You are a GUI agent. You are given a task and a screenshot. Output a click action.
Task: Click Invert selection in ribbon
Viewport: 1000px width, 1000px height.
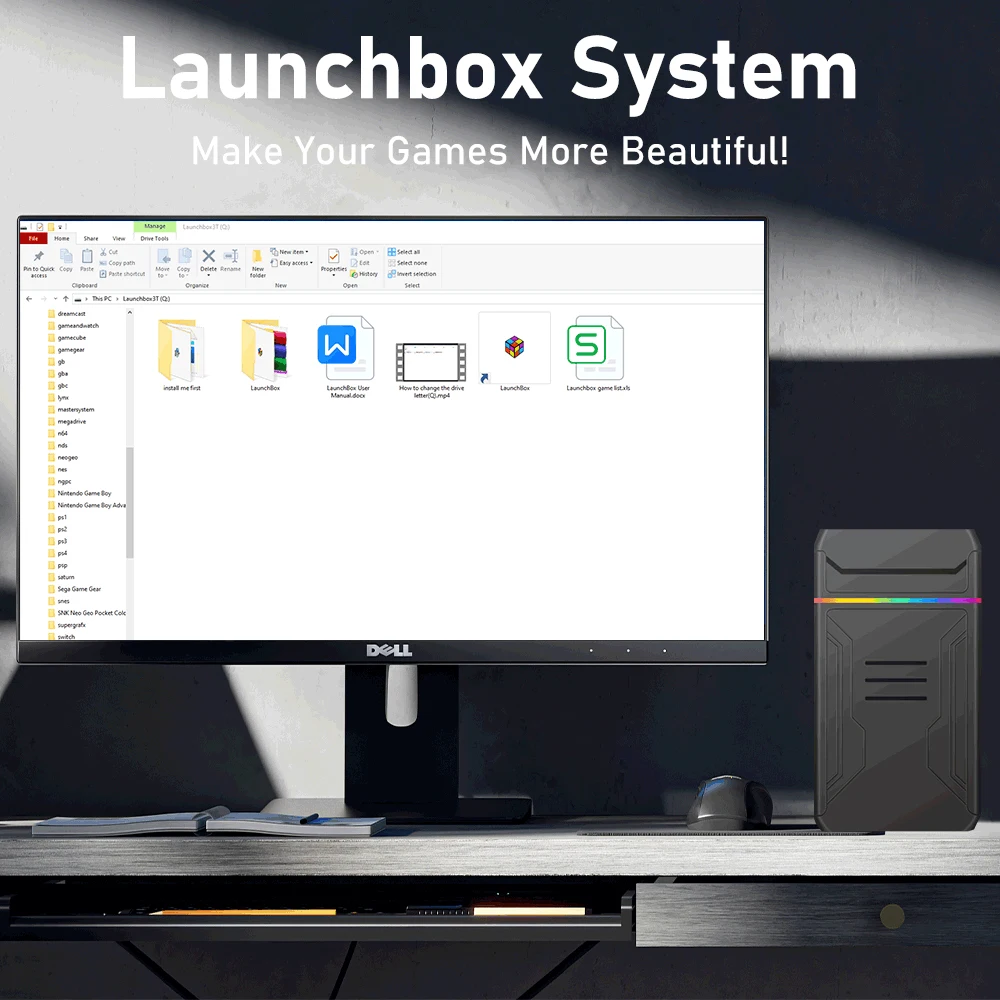[412, 274]
